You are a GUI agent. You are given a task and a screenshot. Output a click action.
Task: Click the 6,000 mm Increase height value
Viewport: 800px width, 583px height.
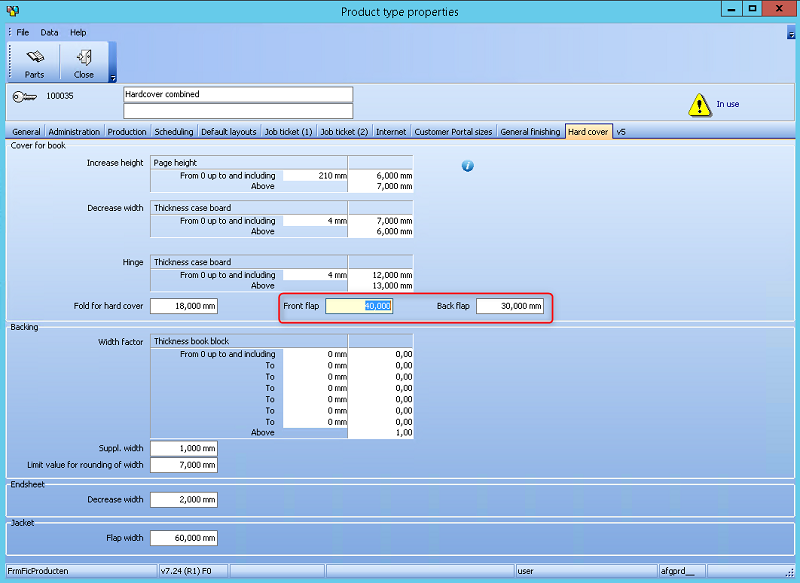[381, 175]
